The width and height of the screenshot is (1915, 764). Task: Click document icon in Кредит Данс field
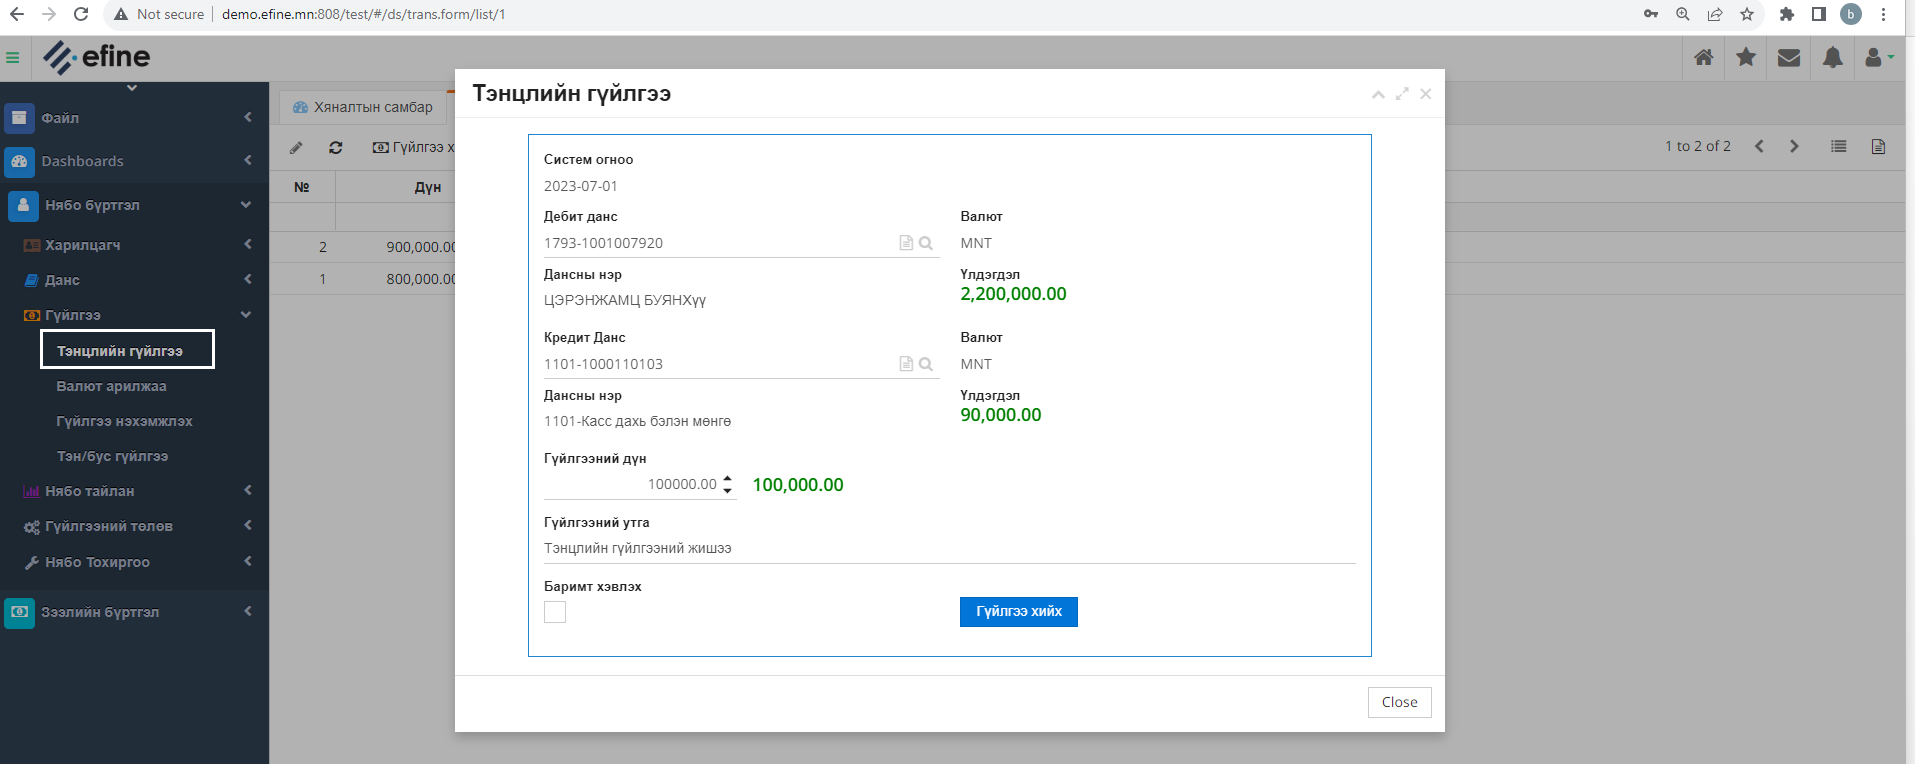click(x=906, y=364)
